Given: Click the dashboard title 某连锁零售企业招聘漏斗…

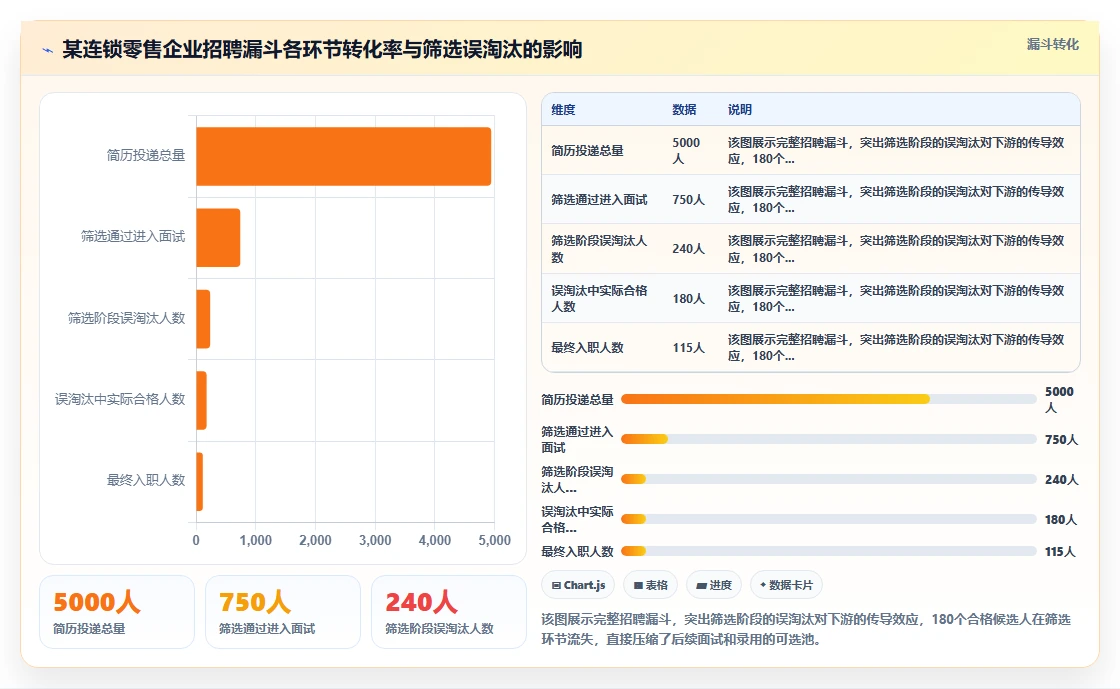Looking at the screenshot, I should (322, 49).
